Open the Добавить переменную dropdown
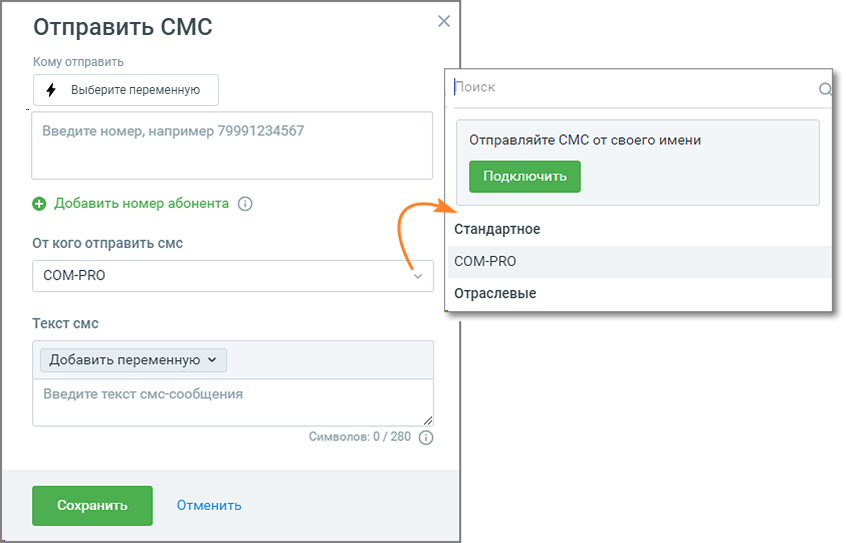Viewport: 846px width, 543px height. (x=133, y=360)
